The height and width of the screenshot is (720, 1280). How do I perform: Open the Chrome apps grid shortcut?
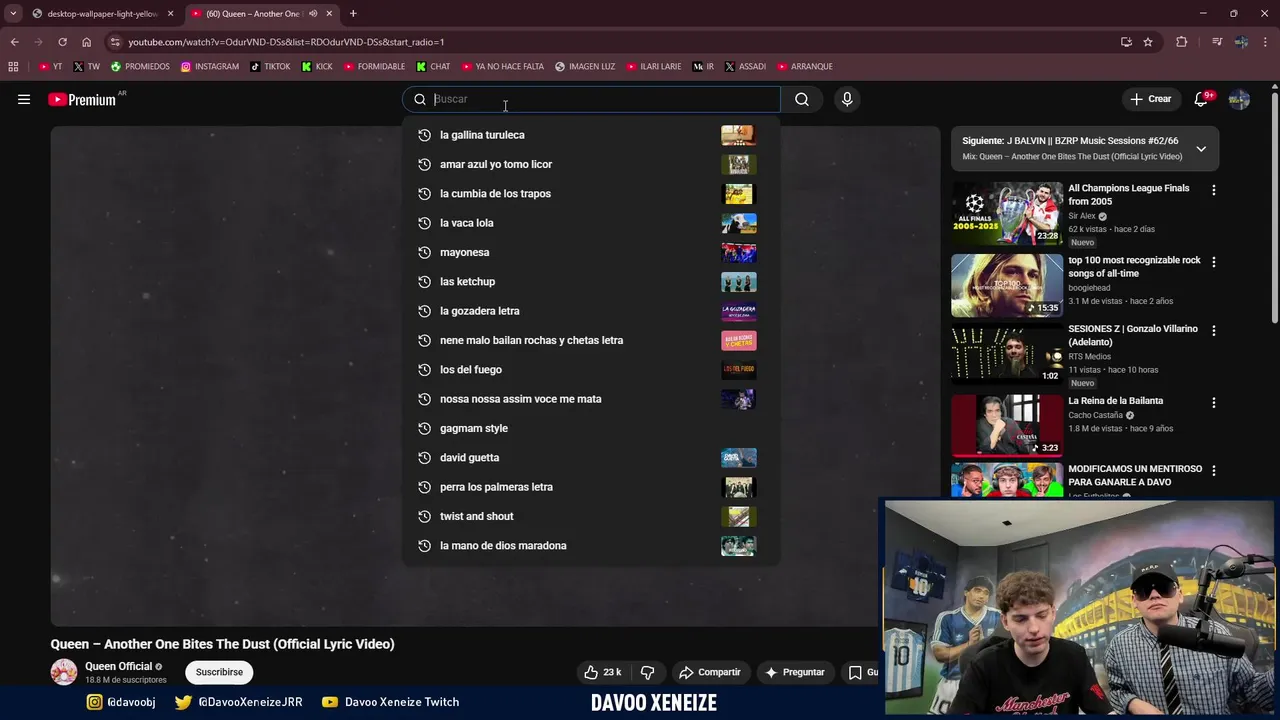point(13,67)
